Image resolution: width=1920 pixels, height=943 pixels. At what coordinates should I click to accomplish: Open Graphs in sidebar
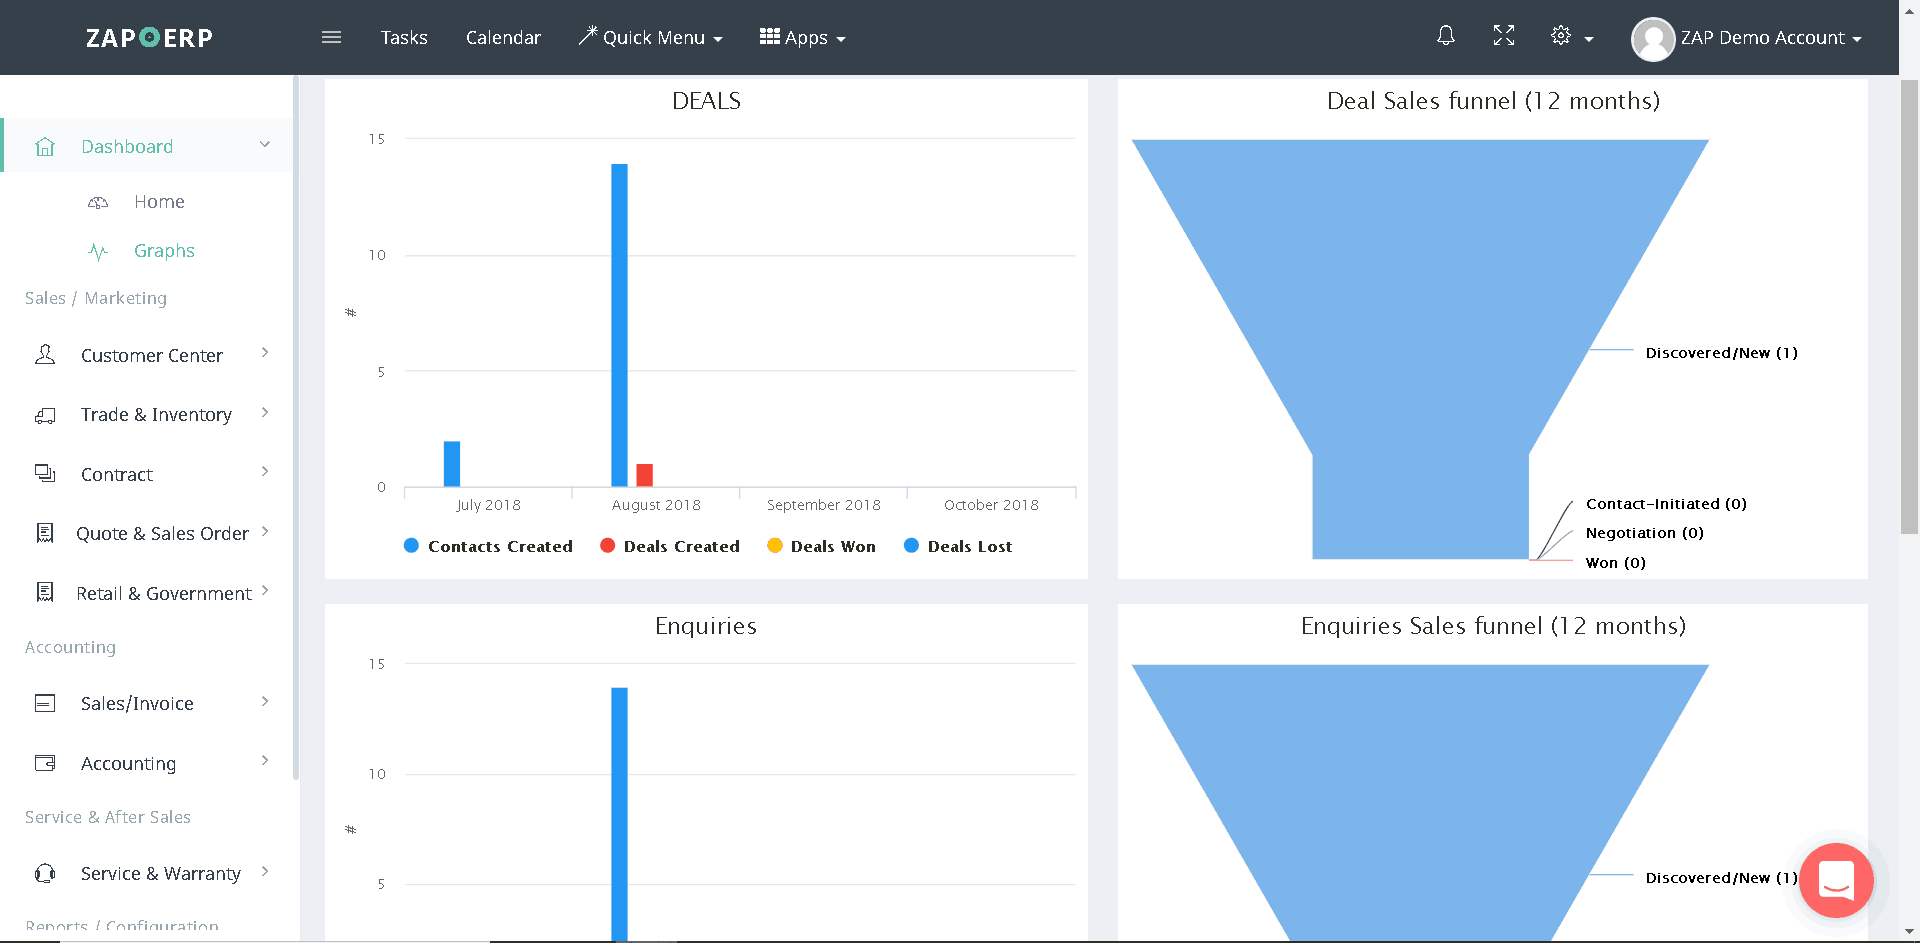coord(164,251)
